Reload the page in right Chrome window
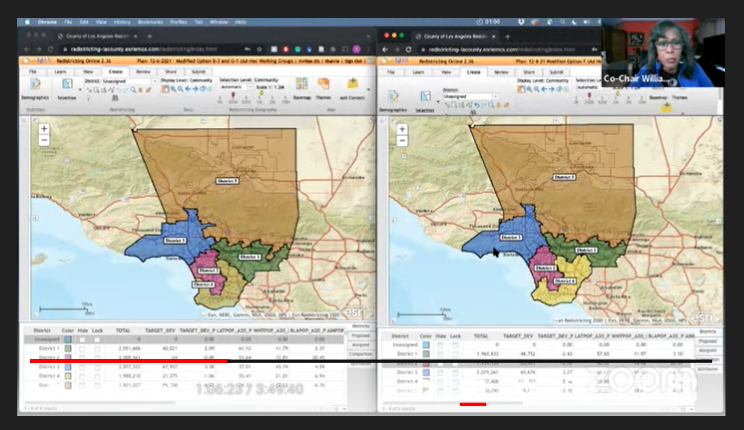The width and height of the screenshot is (744, 430). pyautogui.click(x=409, y=49)
